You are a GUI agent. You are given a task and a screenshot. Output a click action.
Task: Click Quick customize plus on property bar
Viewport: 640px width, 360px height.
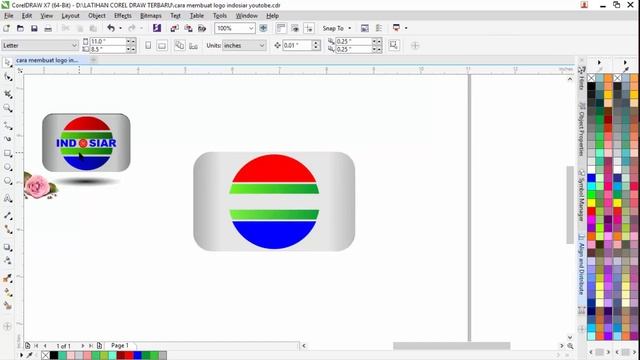tap(415, 45)
